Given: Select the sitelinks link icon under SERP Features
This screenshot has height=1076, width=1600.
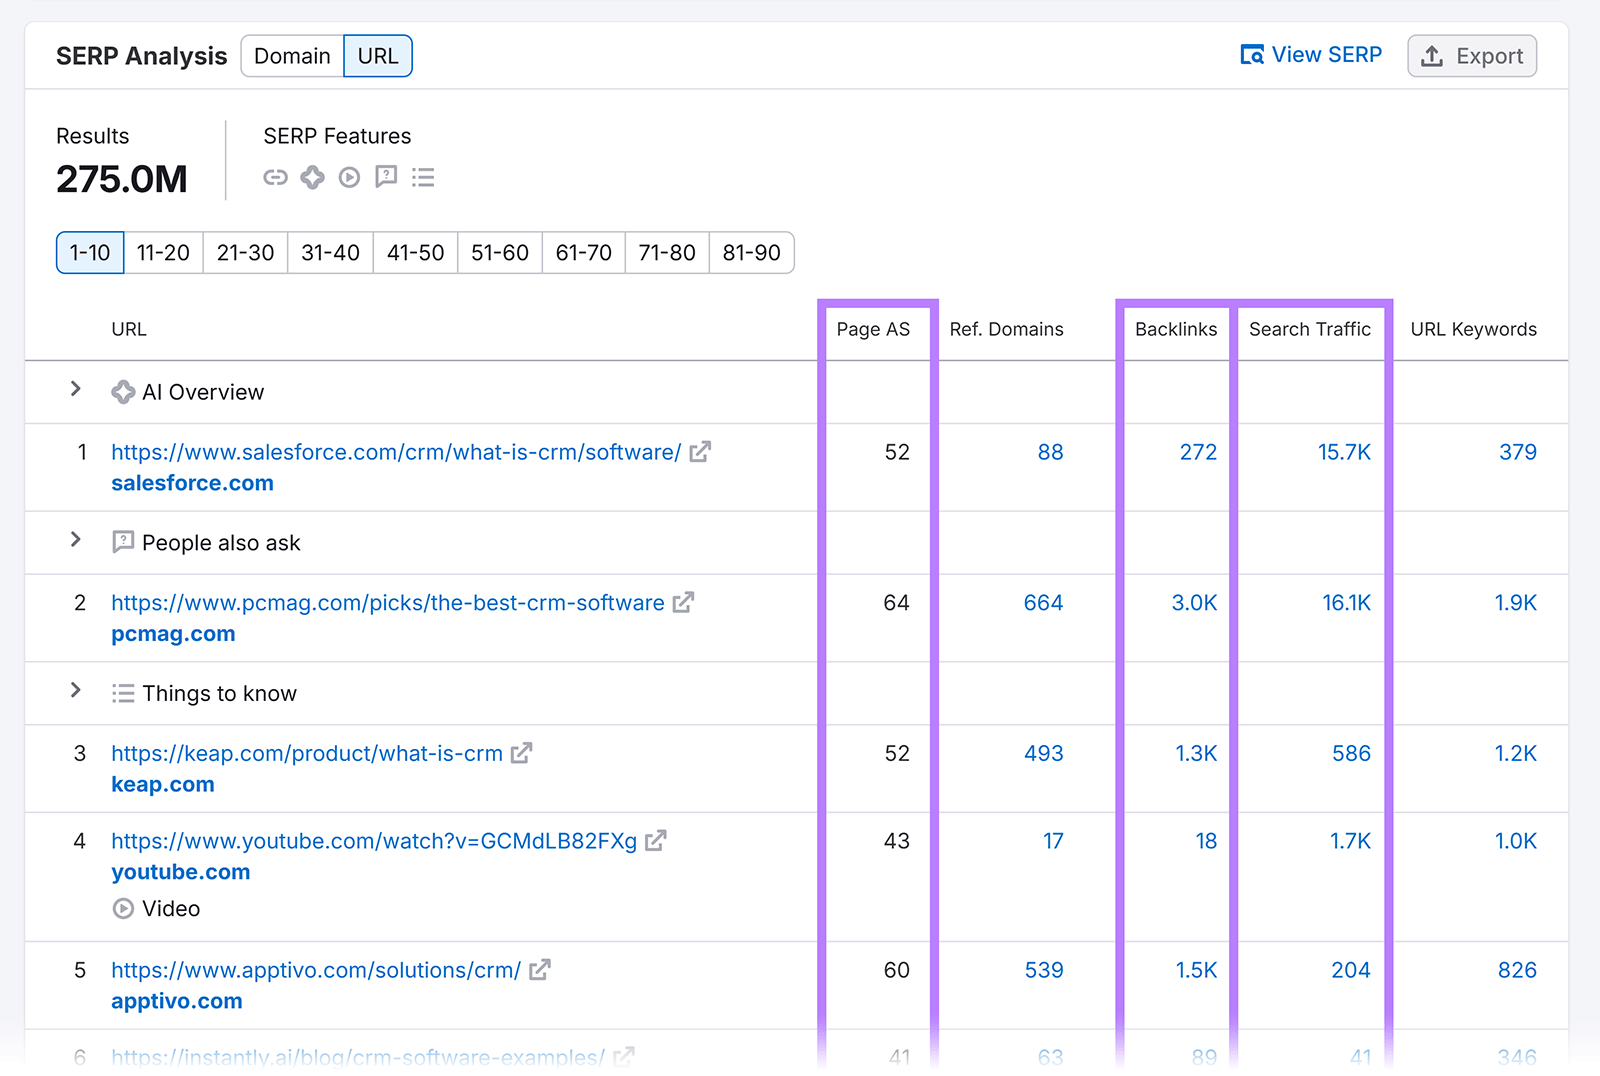Looking at the screenshot, I should 275,177.
